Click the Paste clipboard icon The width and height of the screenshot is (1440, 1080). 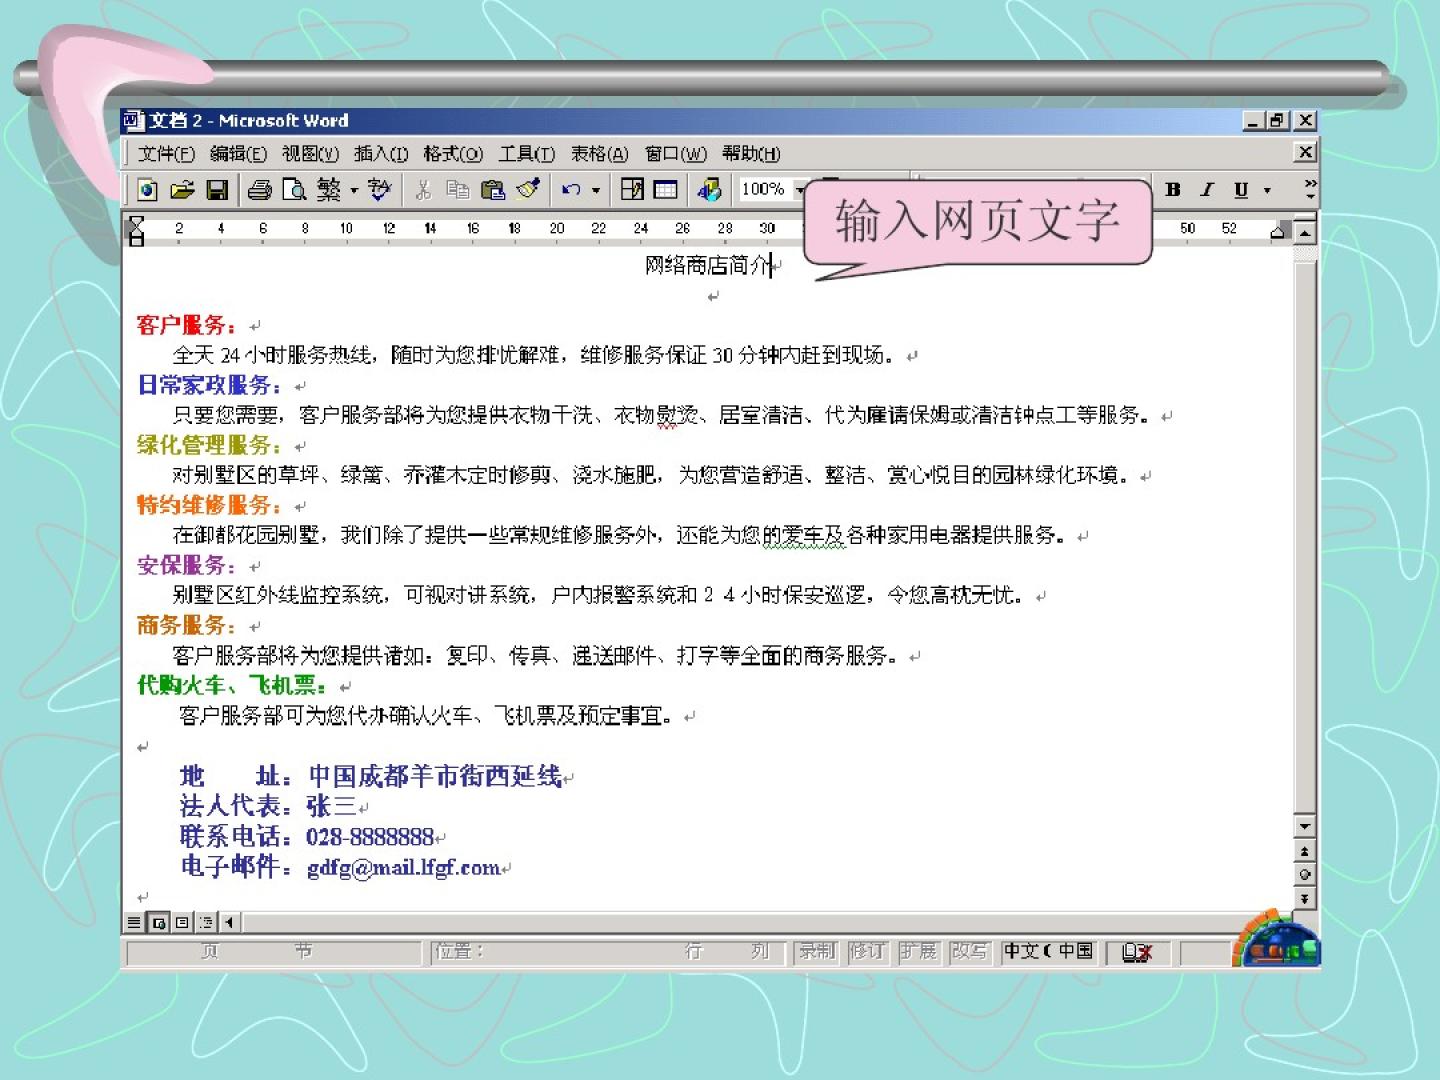click(492, 190)
